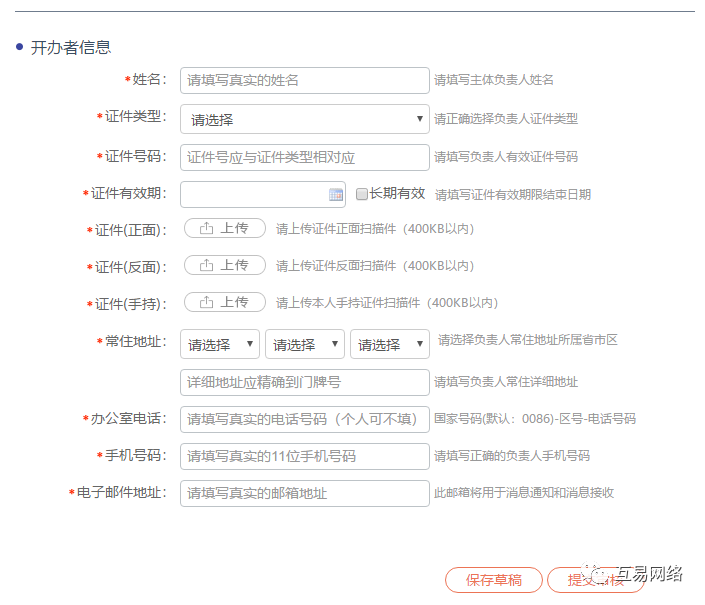The width and height of the screenshot is (705, 605).
Task: Open the third 常住地址 district dropdown
Action: click(x=389, y=344)
